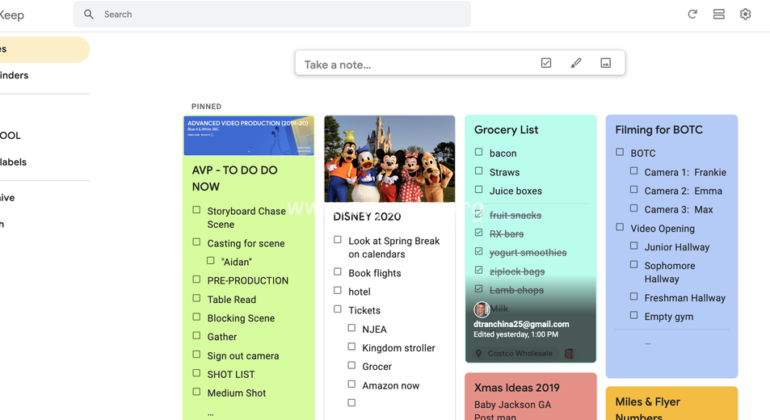Open the settings gear icon
Viewport: 770px width, 420px height.
pyautogui.click(x=745, y=14)
